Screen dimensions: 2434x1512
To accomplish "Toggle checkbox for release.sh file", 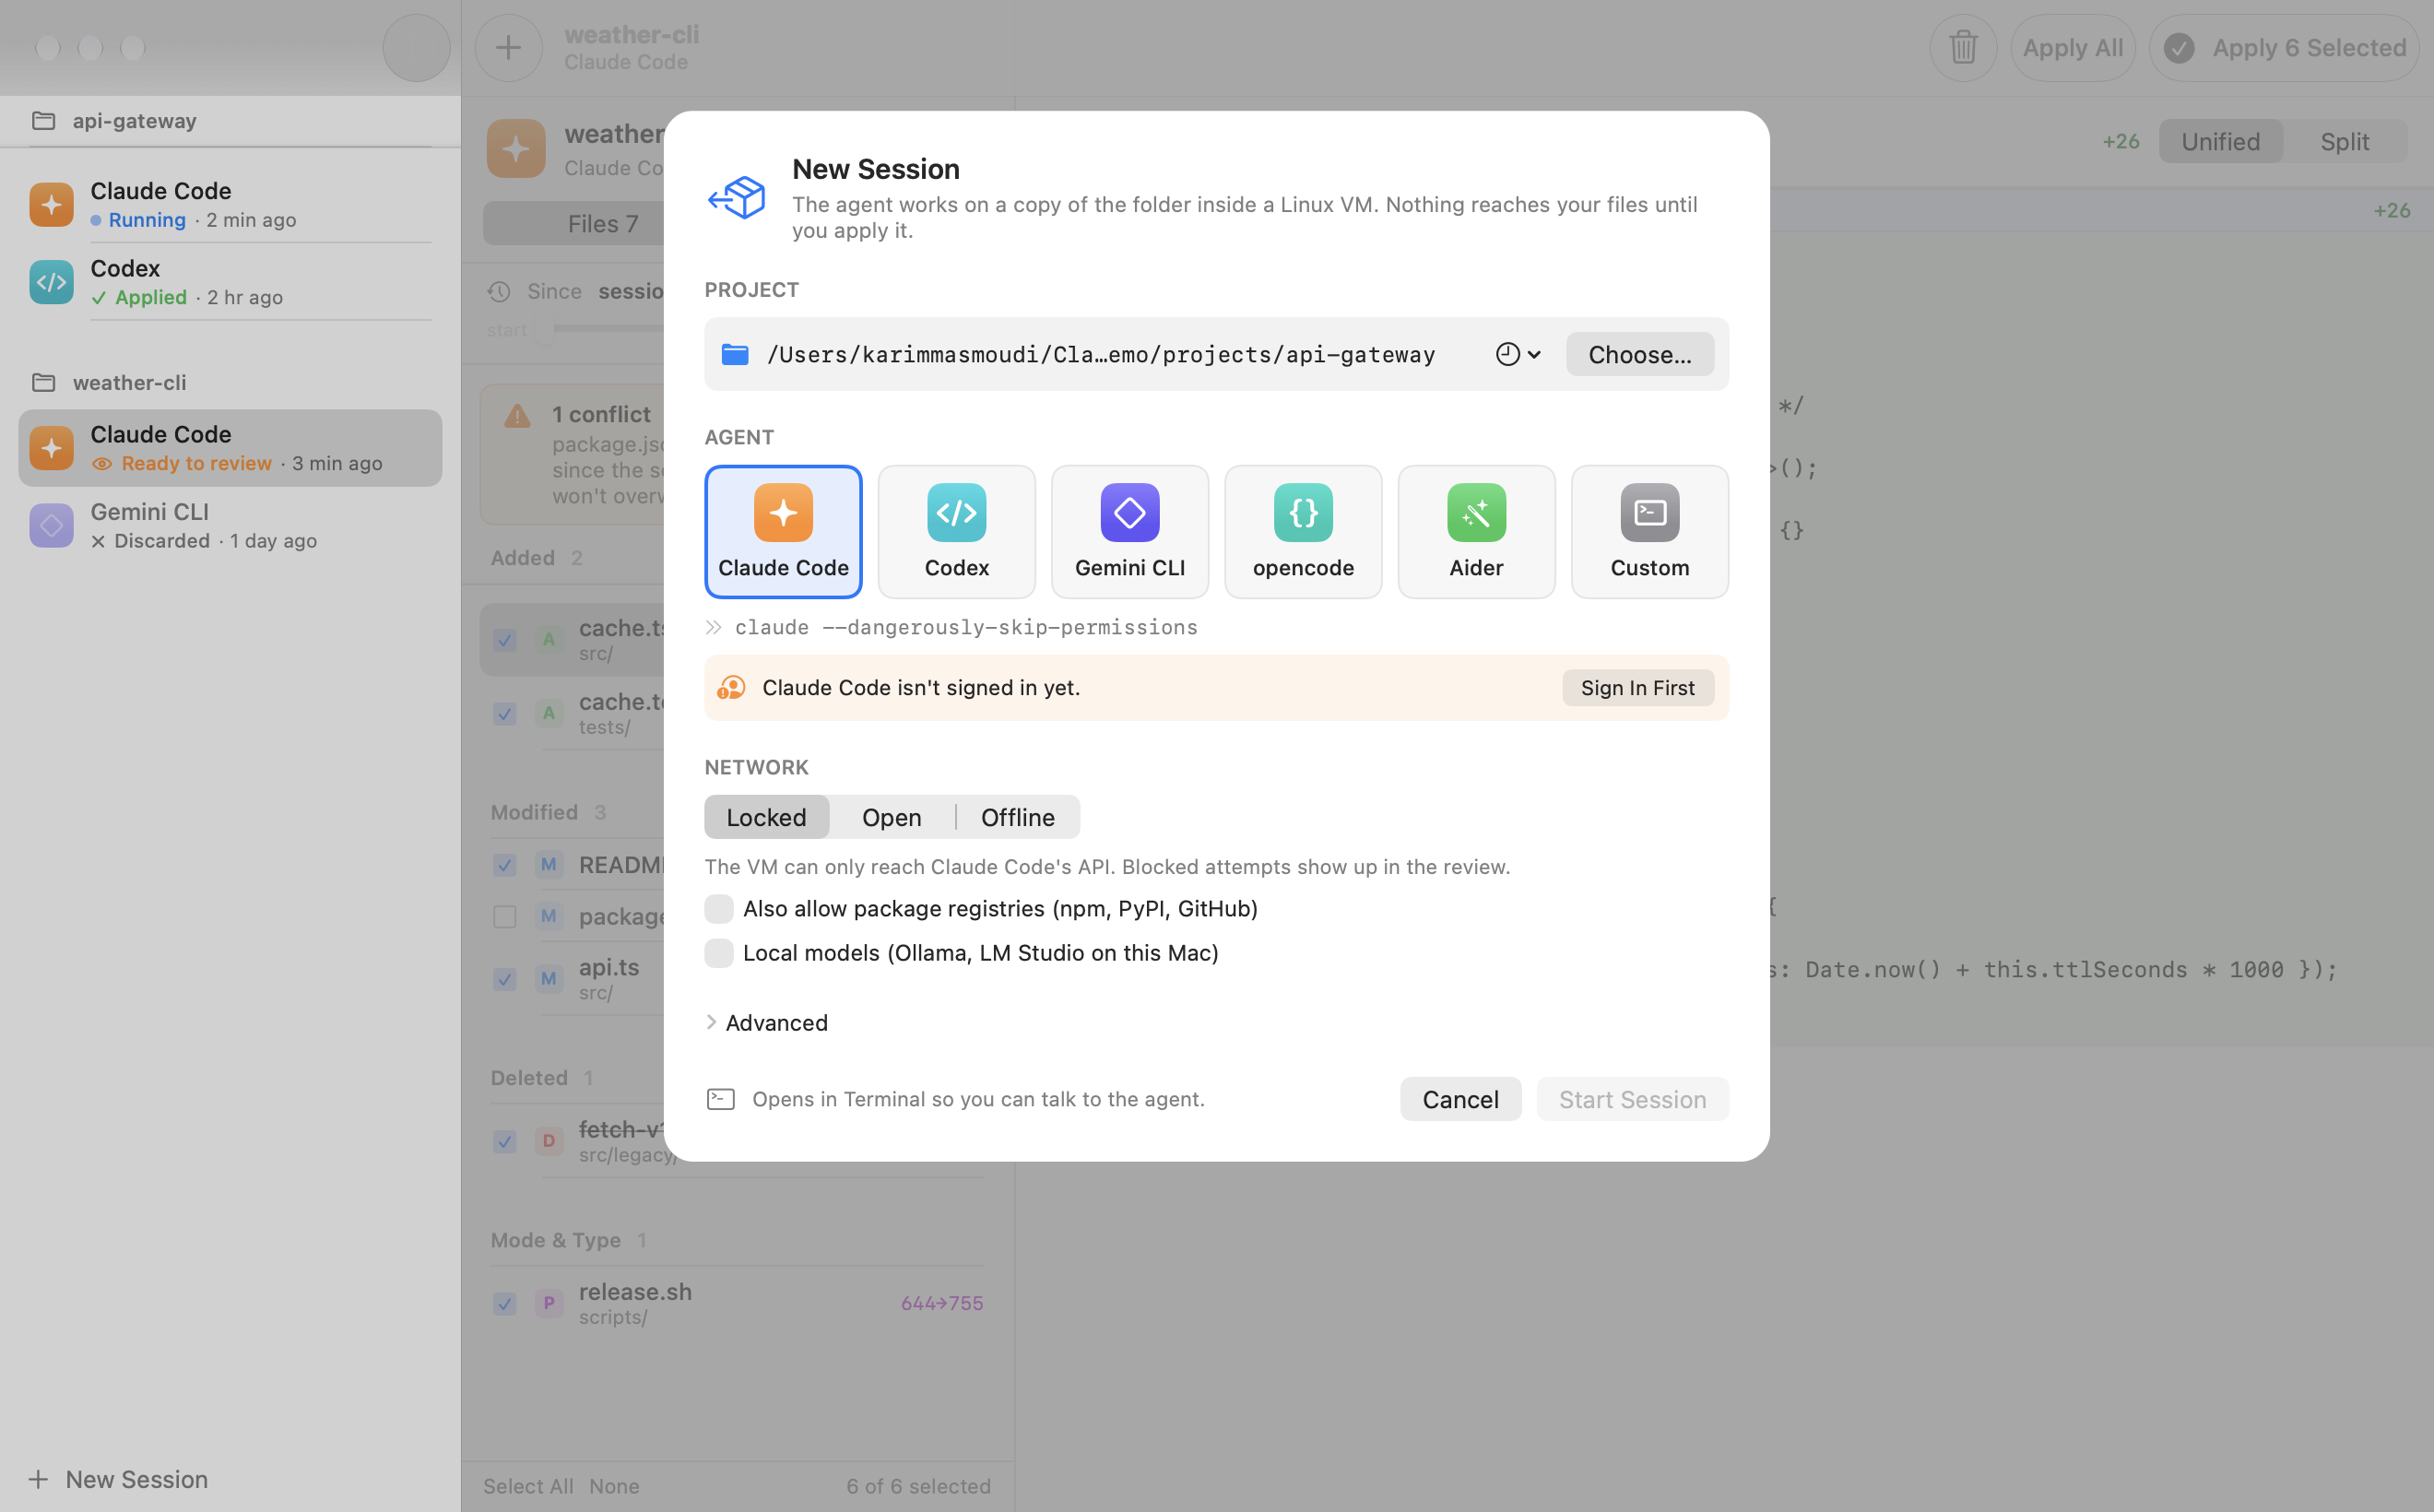I will tap(505, 1303).
